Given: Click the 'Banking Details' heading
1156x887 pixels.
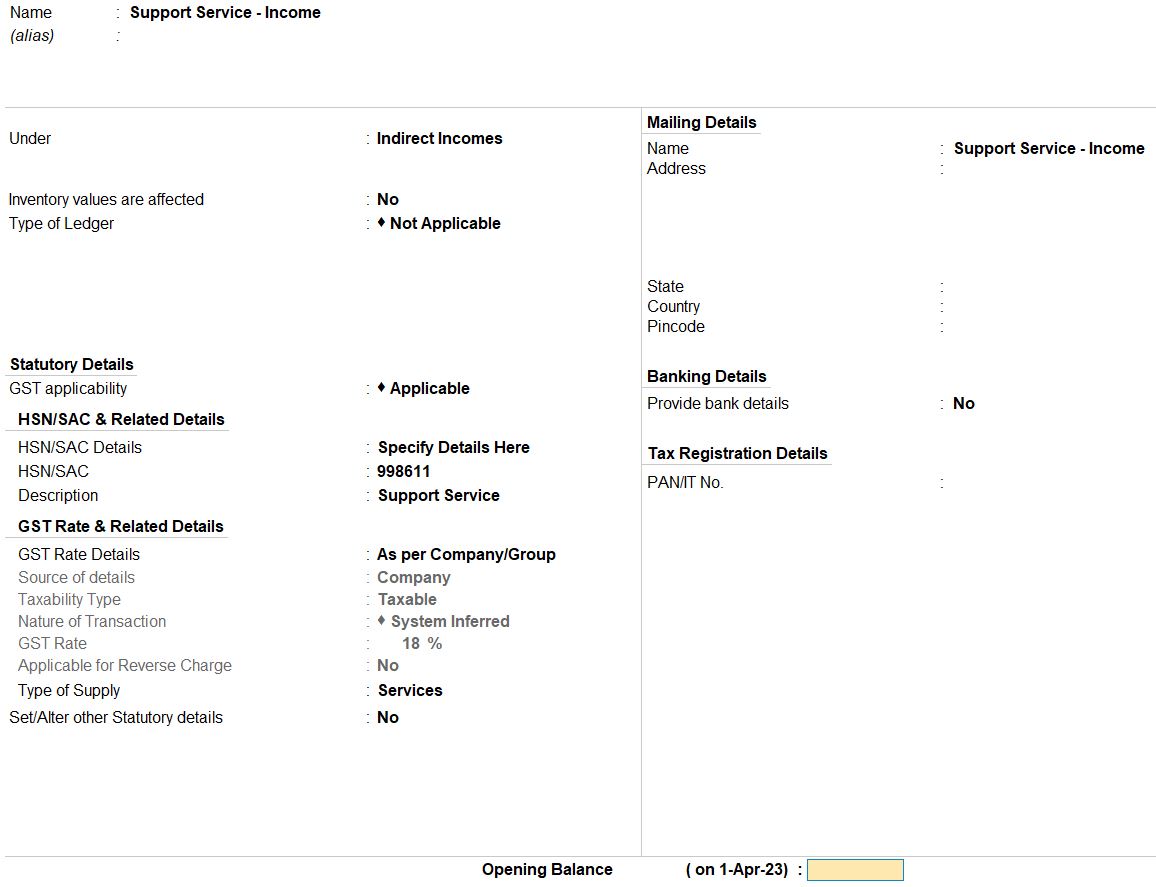Looking at the screenshot, I should tap(706, 377).
